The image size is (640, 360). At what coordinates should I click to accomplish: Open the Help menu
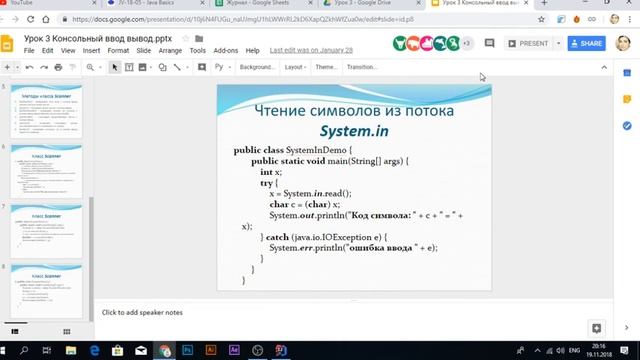point(252,51)
